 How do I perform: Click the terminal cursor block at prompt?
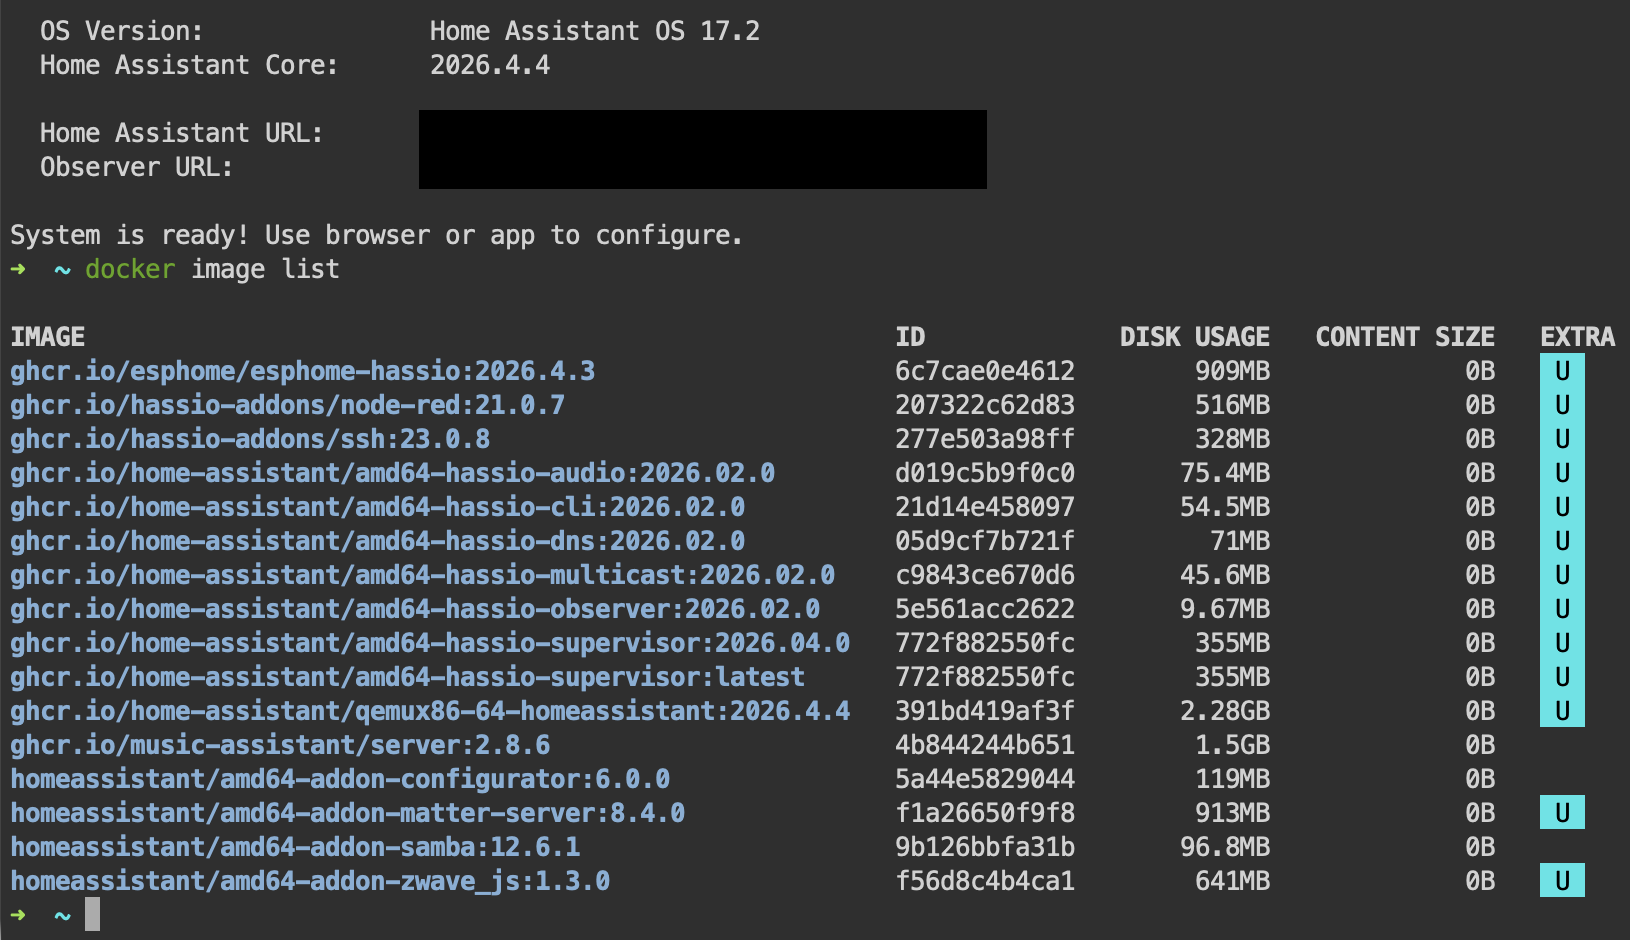(92, 914)
